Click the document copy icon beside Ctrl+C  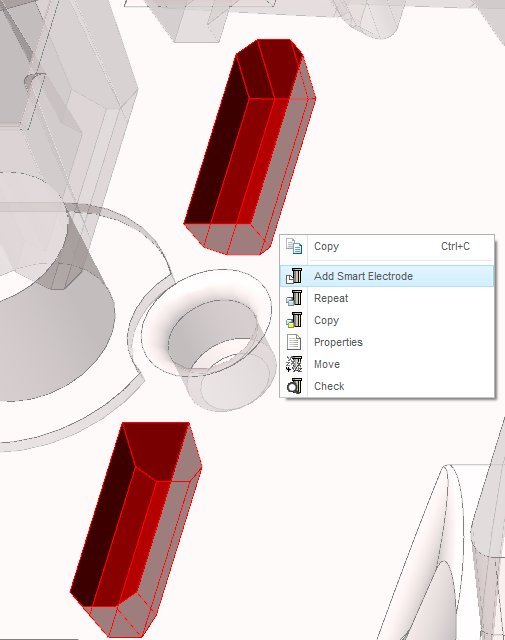(x=294, y=246)
